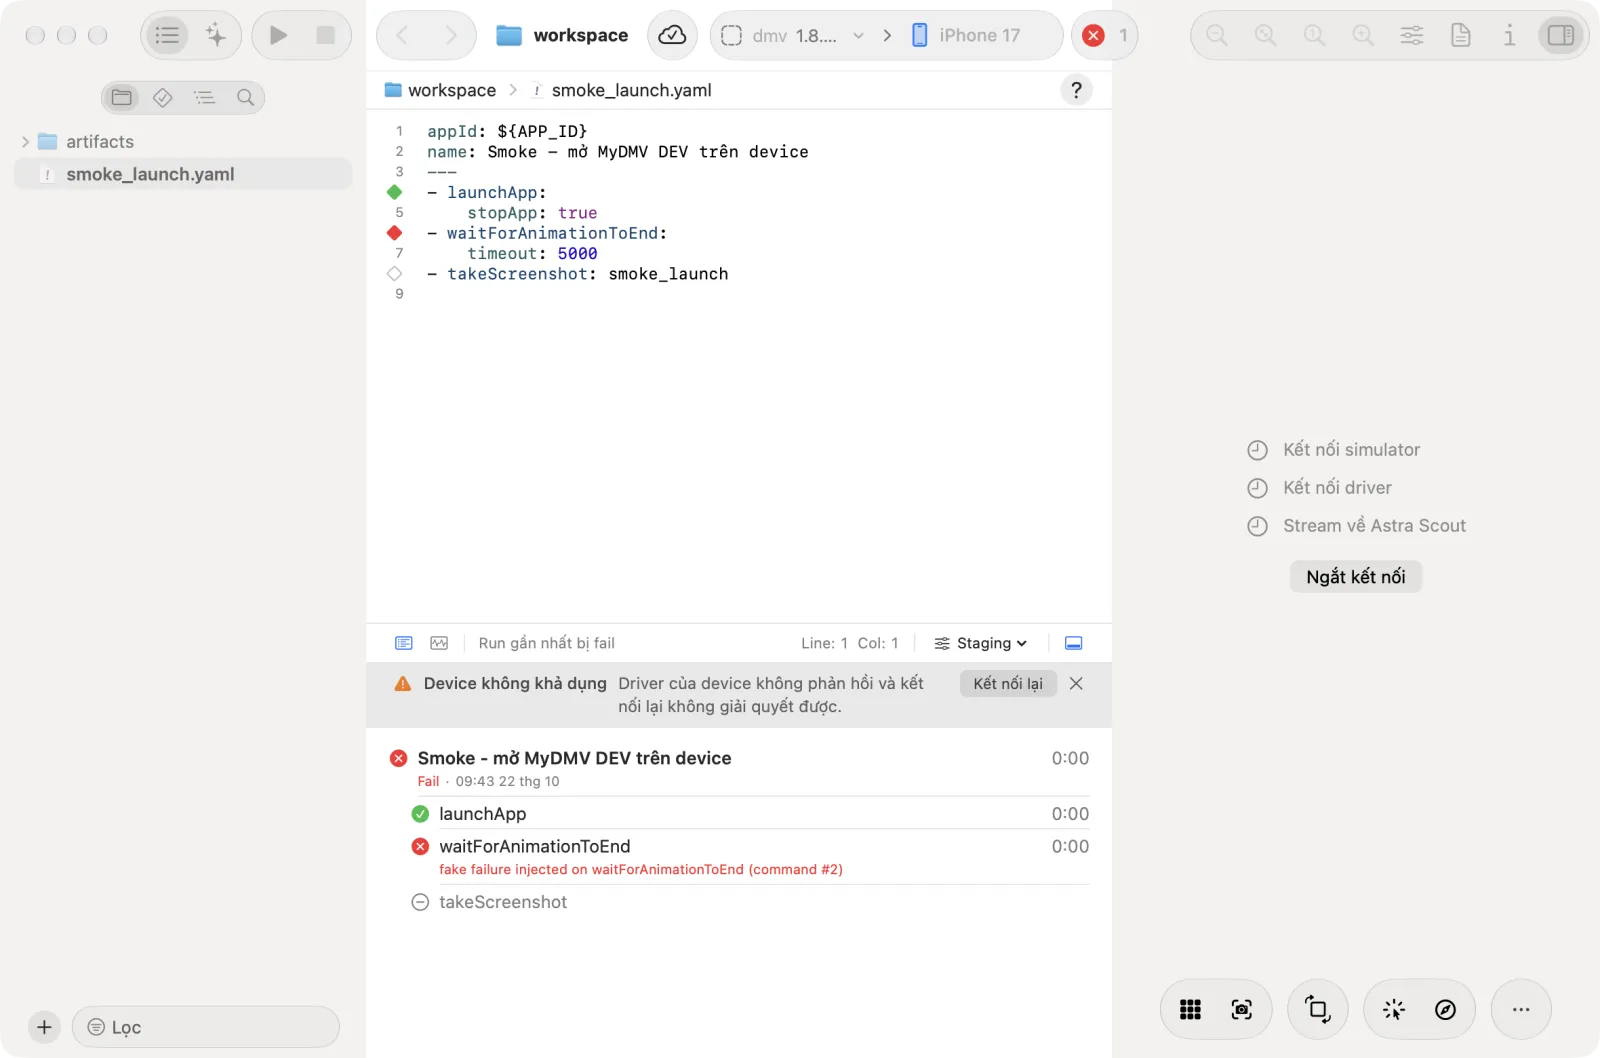The width and height of the screenshot is (1600, 1058).
Task: Open the grid apps icon
Action: click(x=1190, y=1010)
